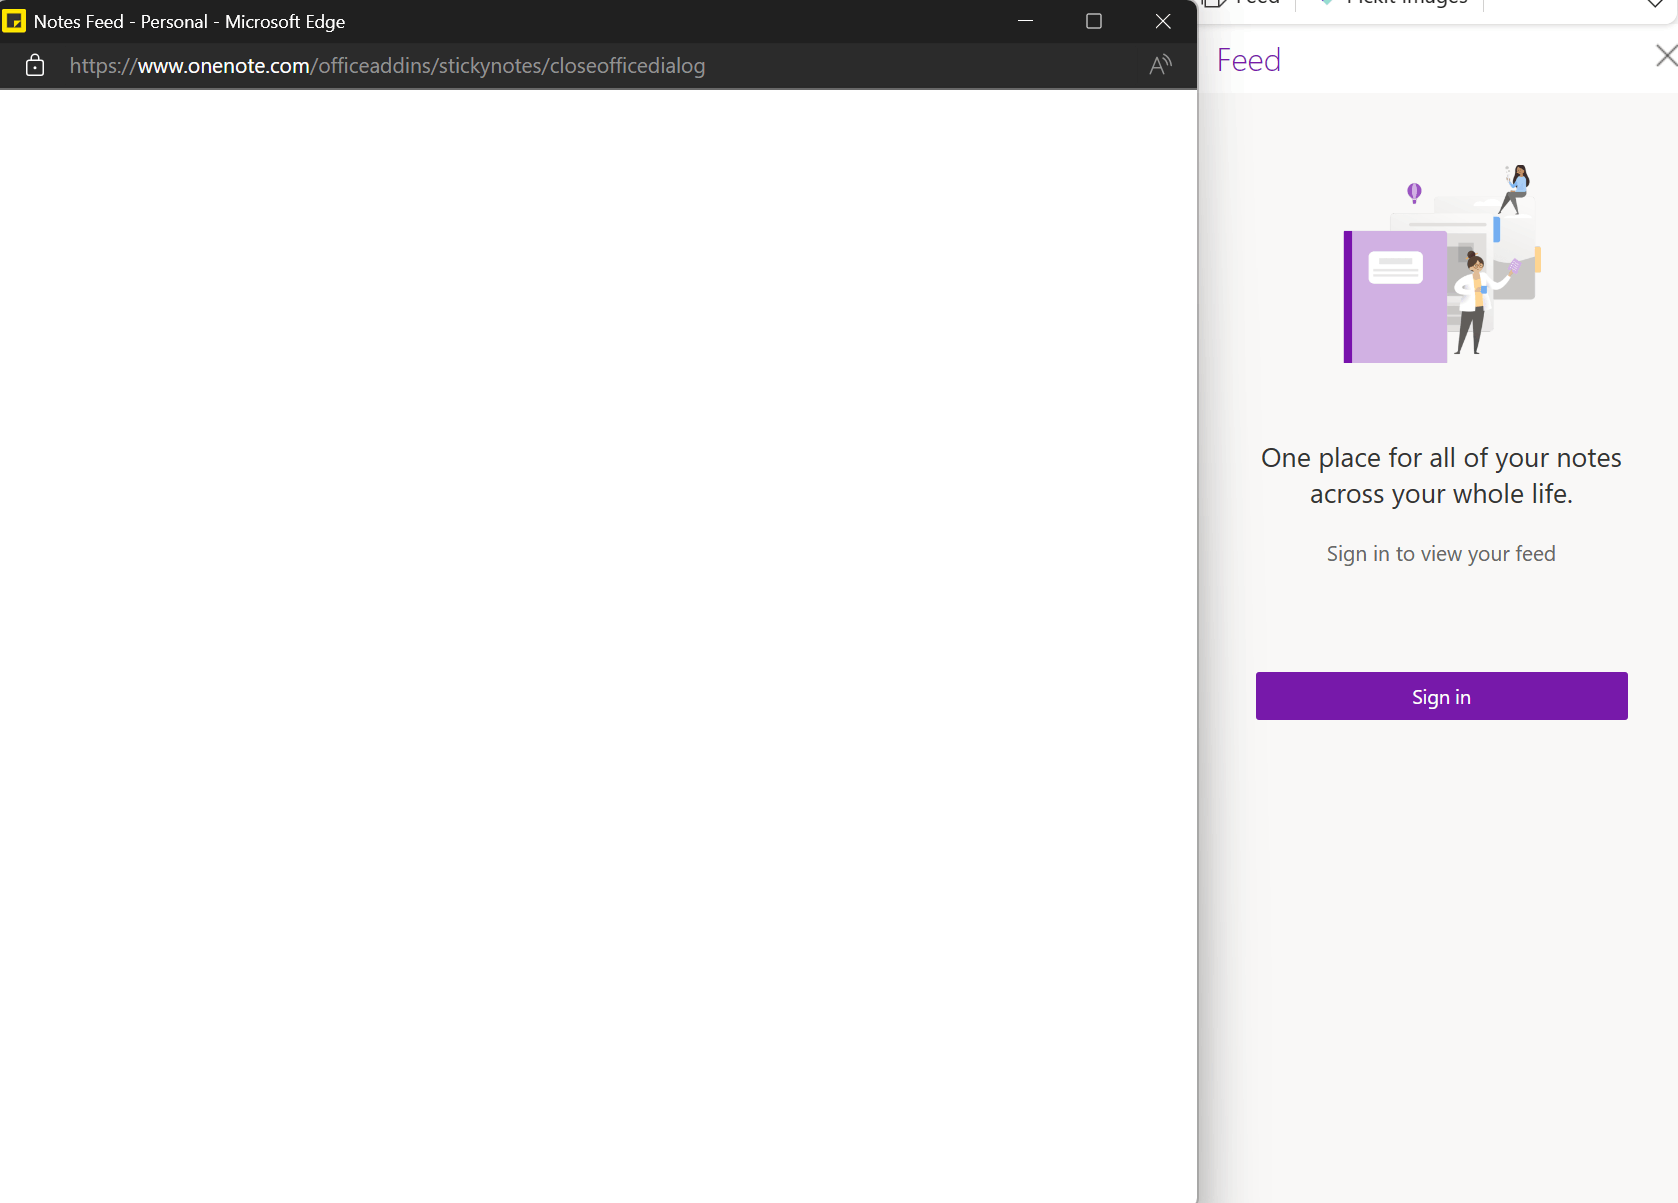Screen dimensions: 1678x1203
Task: Click the Sticky Notes app icon in title bar
Action: point(14,21)
